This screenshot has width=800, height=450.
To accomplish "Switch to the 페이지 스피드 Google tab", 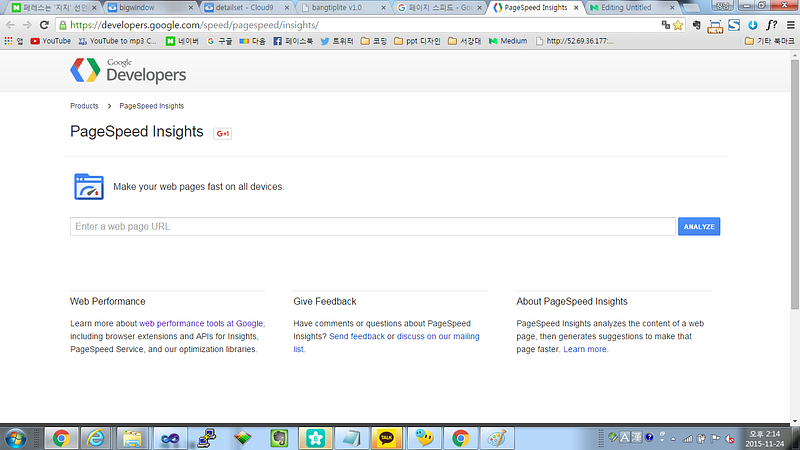I will coord(440,8).
